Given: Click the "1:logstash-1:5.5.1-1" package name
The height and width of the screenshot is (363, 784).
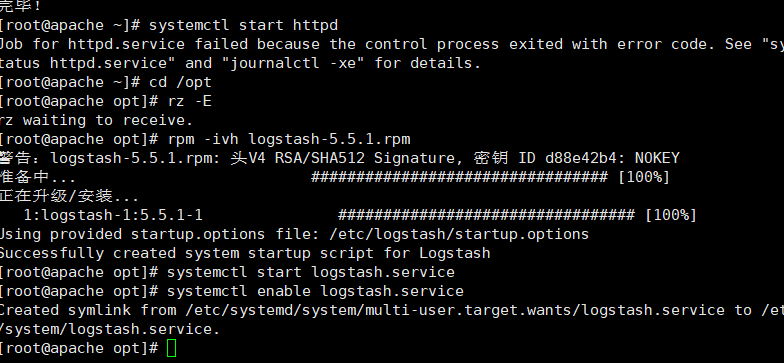Looking at the screenshot, I should [113, 215].
